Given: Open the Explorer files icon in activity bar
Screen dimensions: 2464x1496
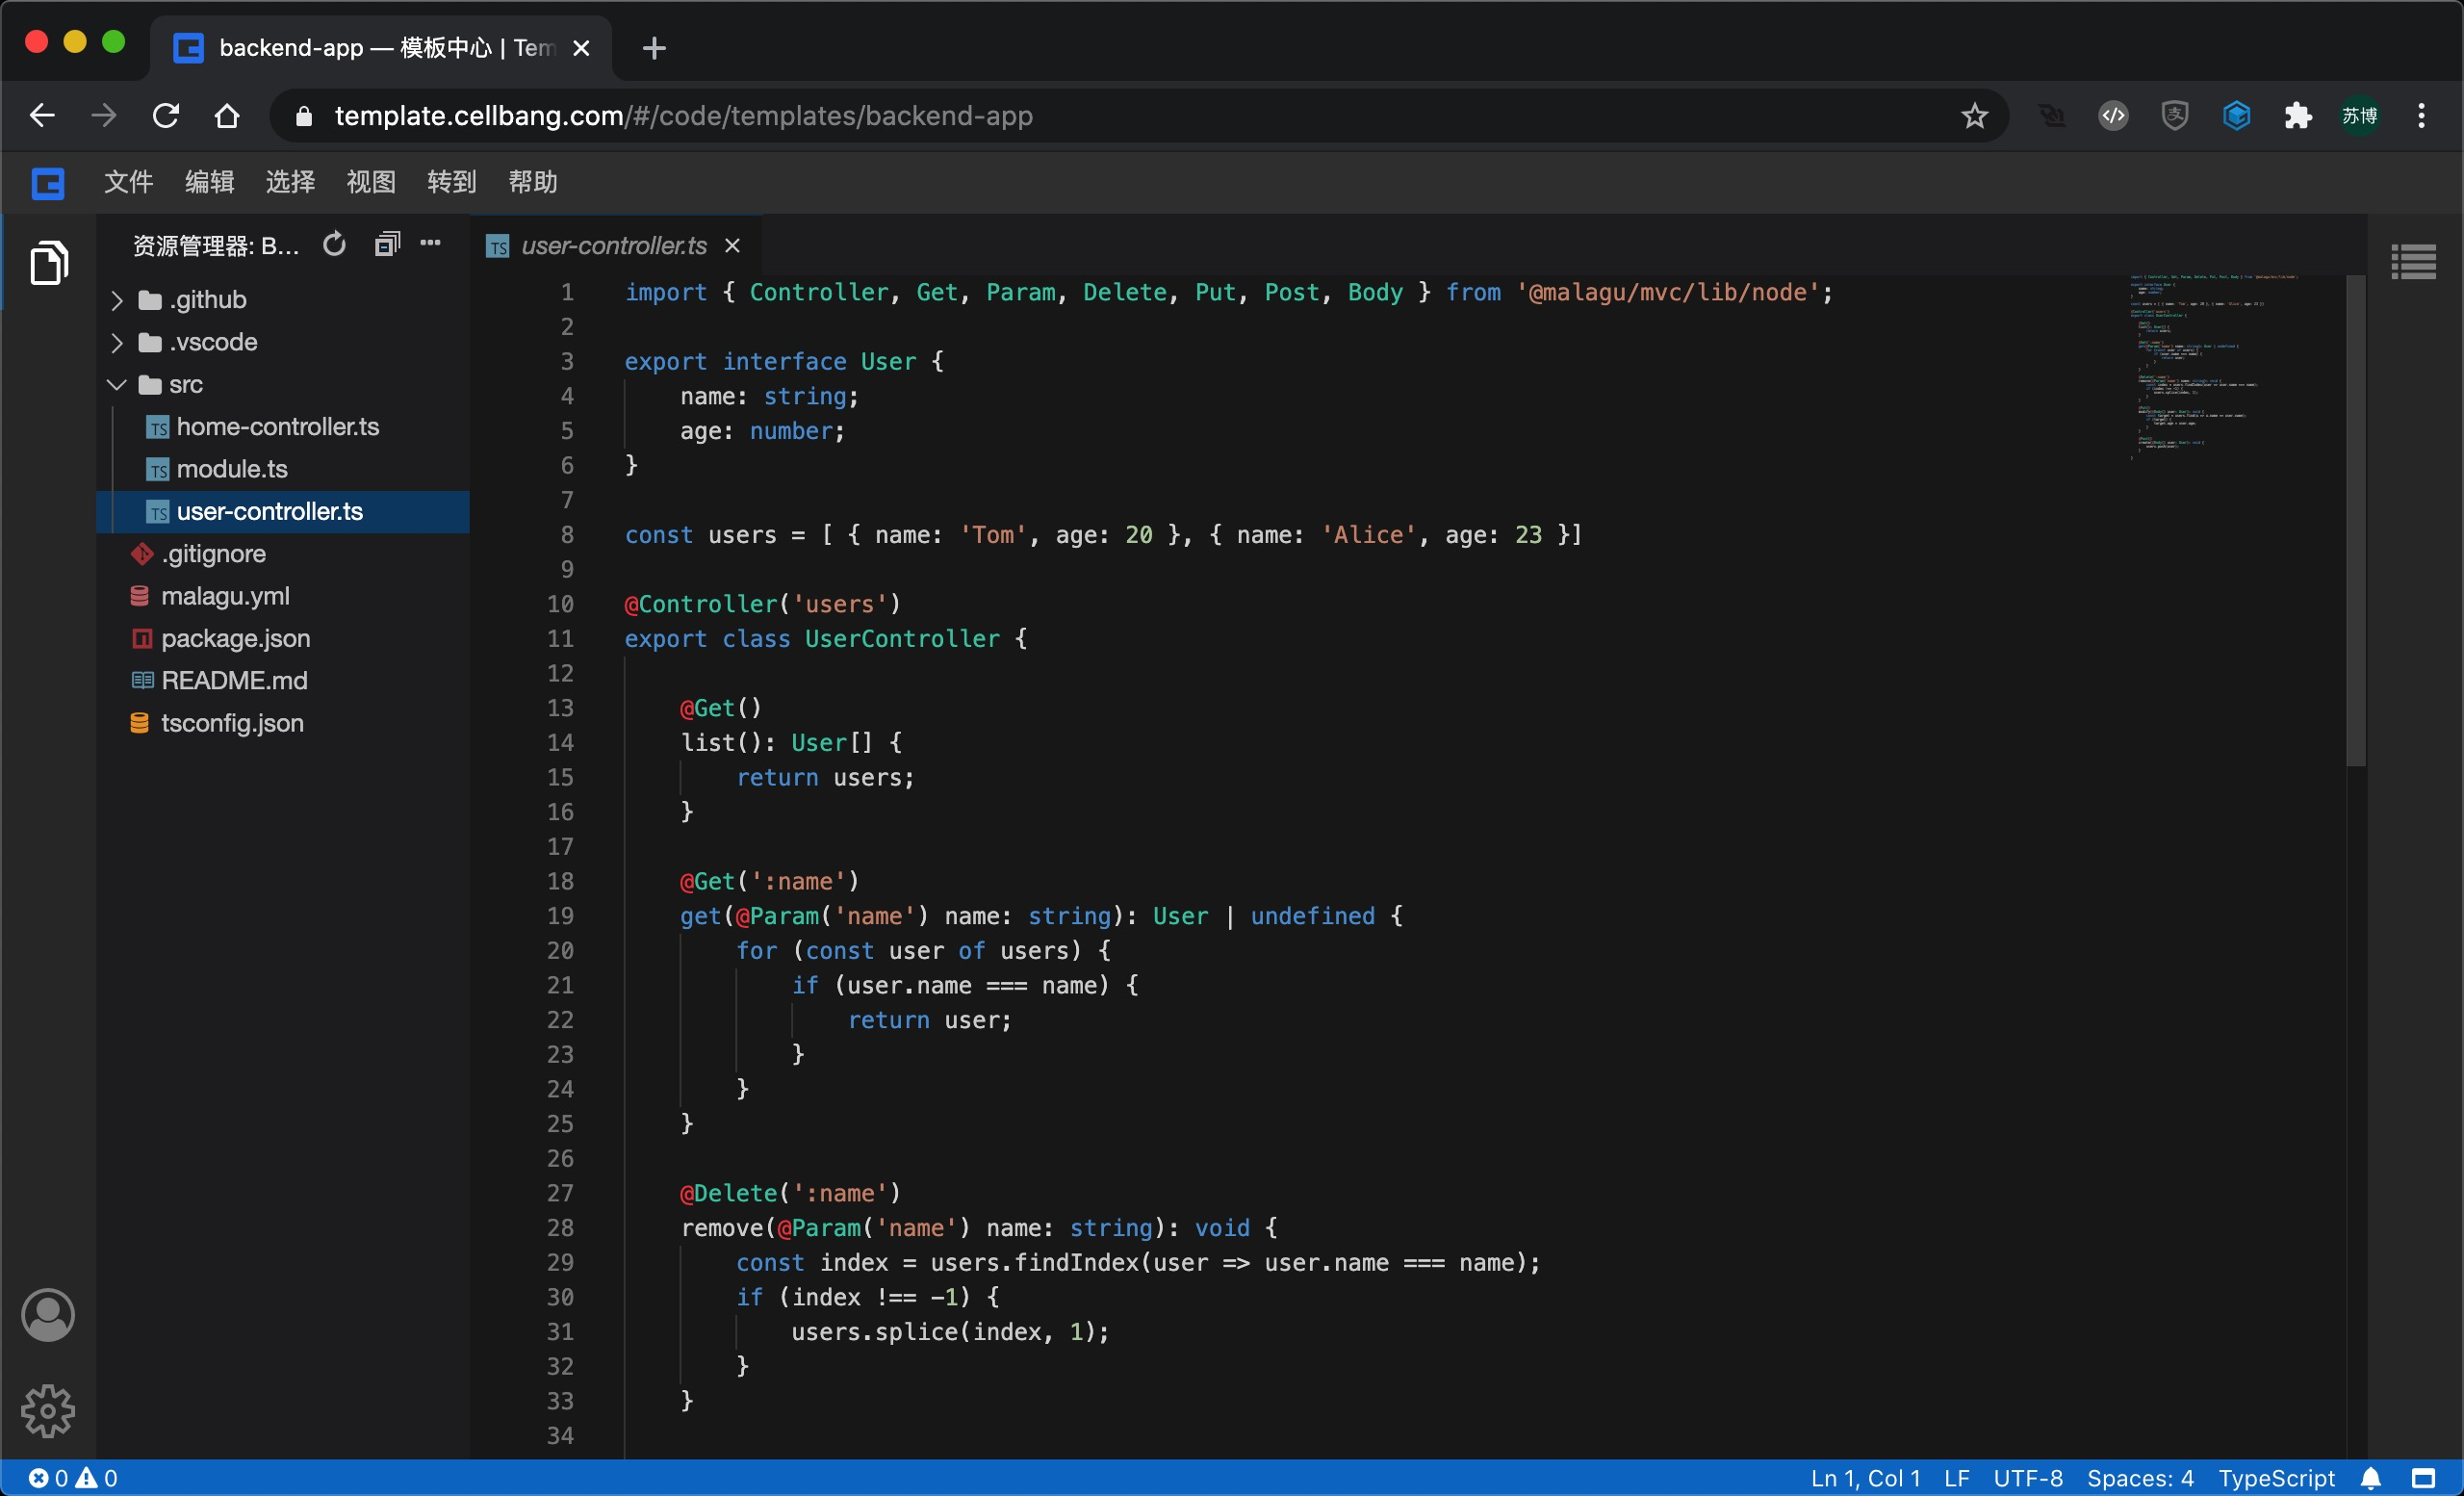Looking at the screenshot, I should [48, 263].
